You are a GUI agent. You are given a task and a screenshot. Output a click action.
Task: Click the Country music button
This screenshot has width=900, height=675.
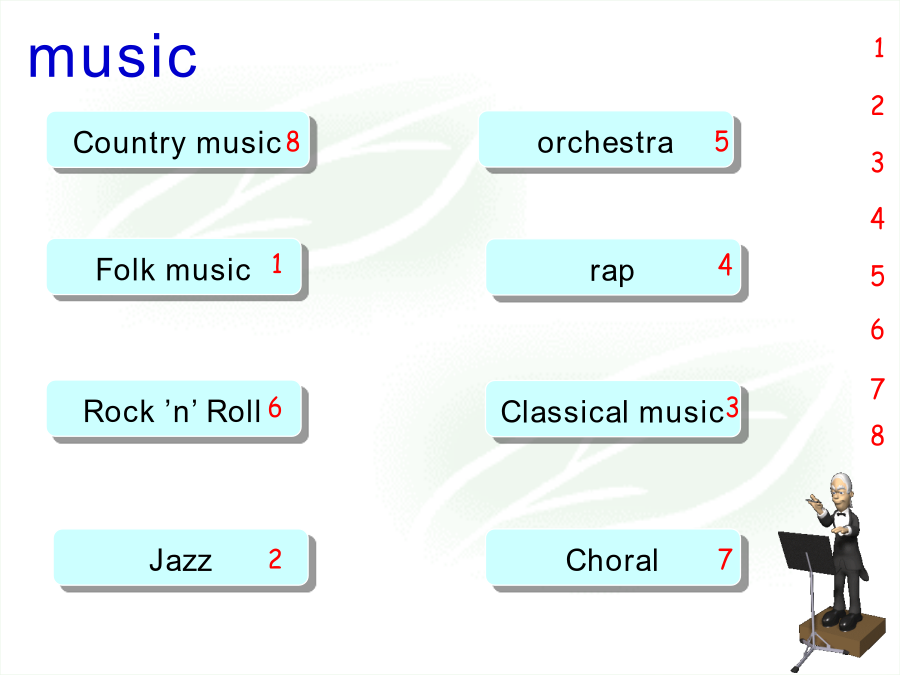tap(179, 140)
